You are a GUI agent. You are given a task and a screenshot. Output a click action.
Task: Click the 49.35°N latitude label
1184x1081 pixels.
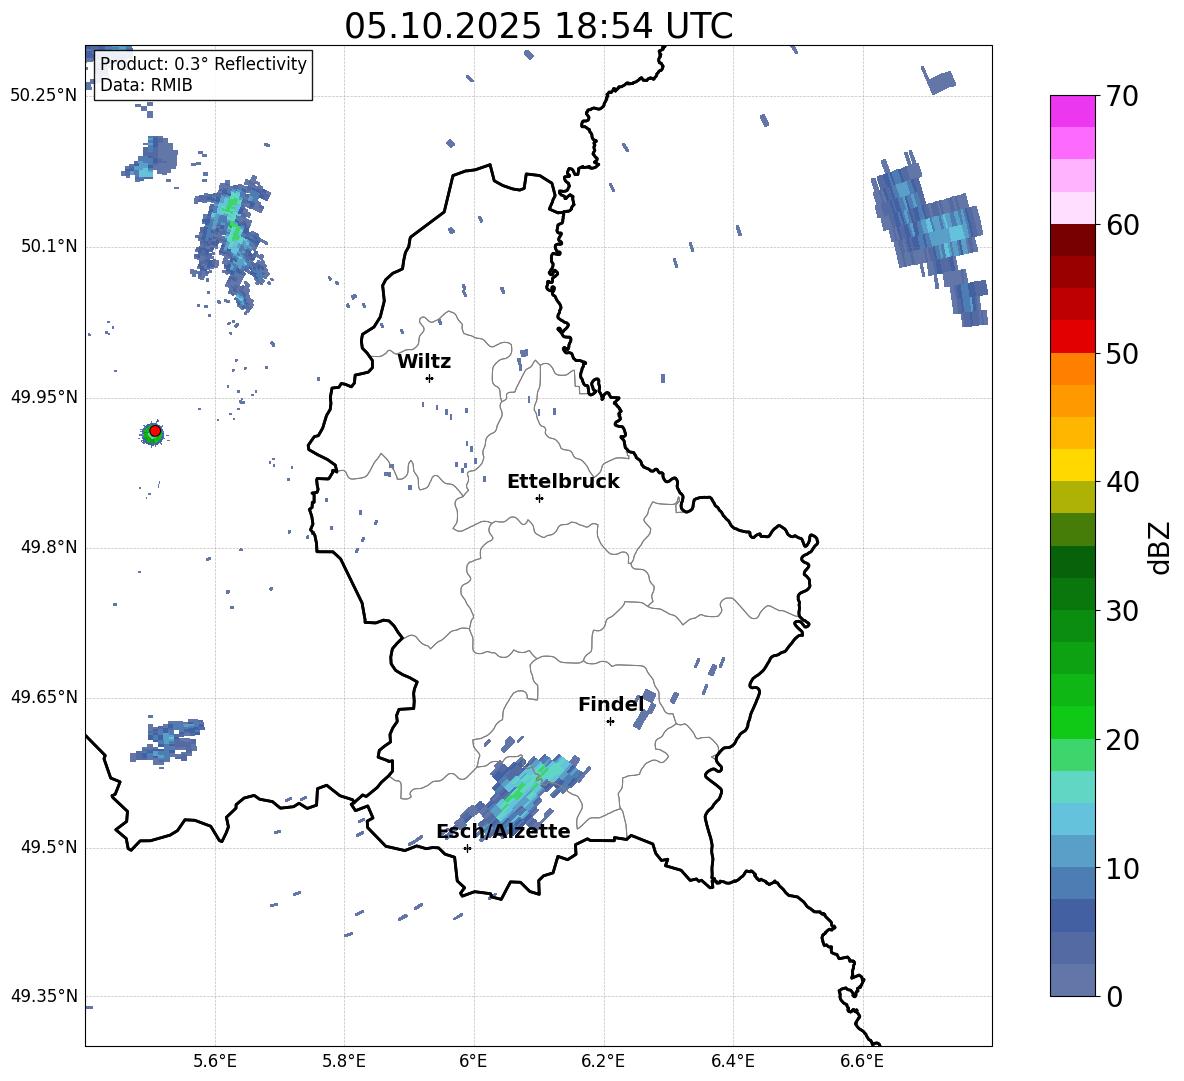pyautogui.click(x=44, y=996)
